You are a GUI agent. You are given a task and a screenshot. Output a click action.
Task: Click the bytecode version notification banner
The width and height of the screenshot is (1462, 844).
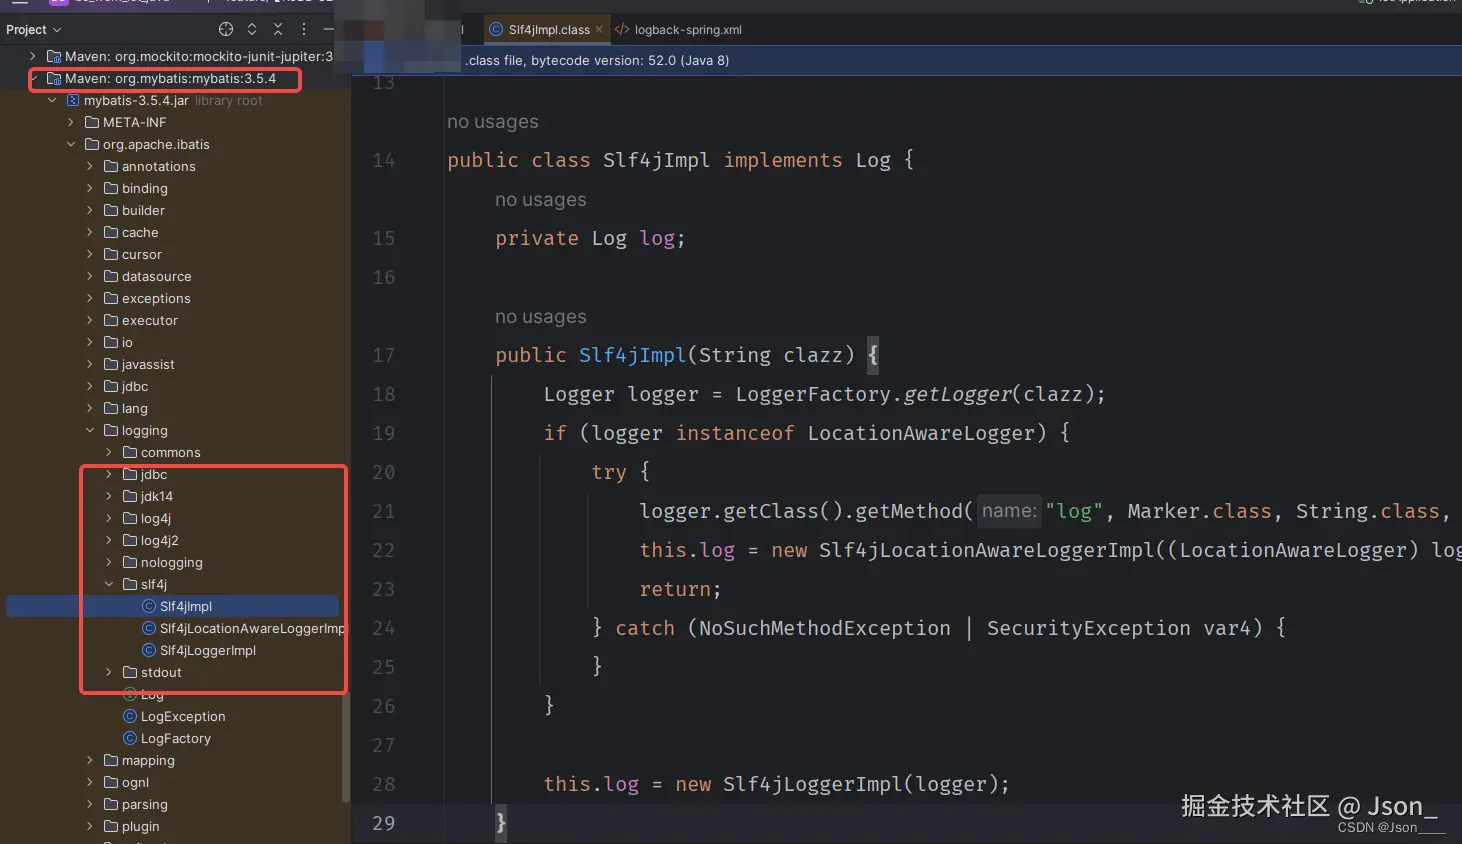[906, 60]
